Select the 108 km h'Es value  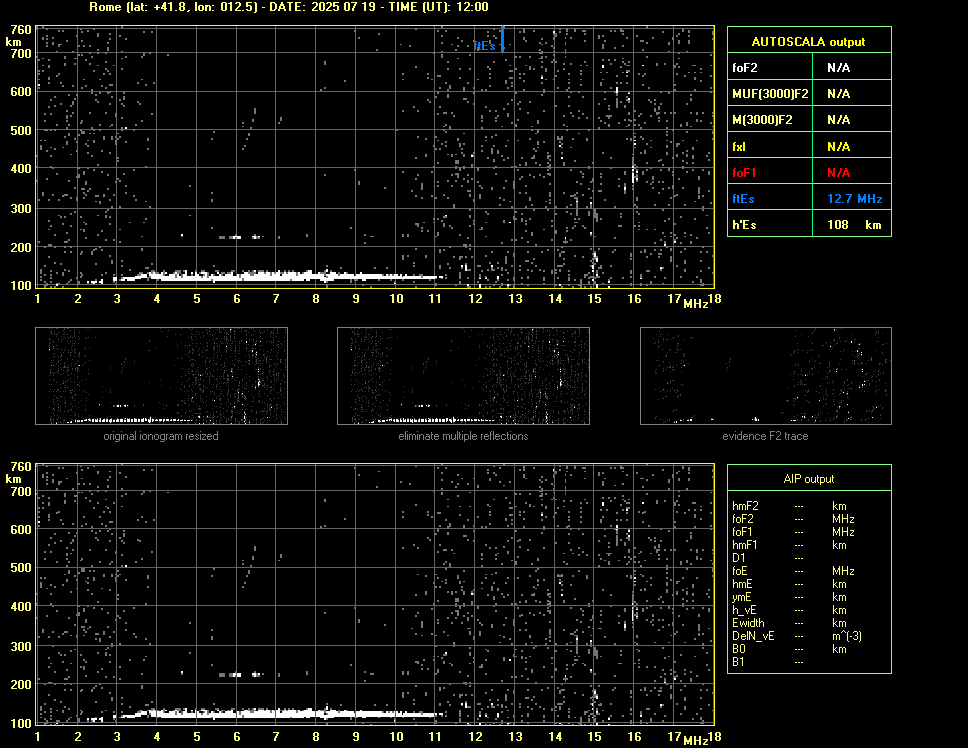click(x=854, y=225)
